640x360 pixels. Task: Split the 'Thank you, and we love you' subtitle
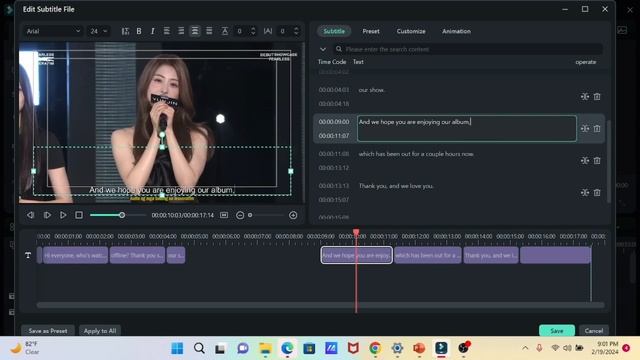click(x=584, y=193)
